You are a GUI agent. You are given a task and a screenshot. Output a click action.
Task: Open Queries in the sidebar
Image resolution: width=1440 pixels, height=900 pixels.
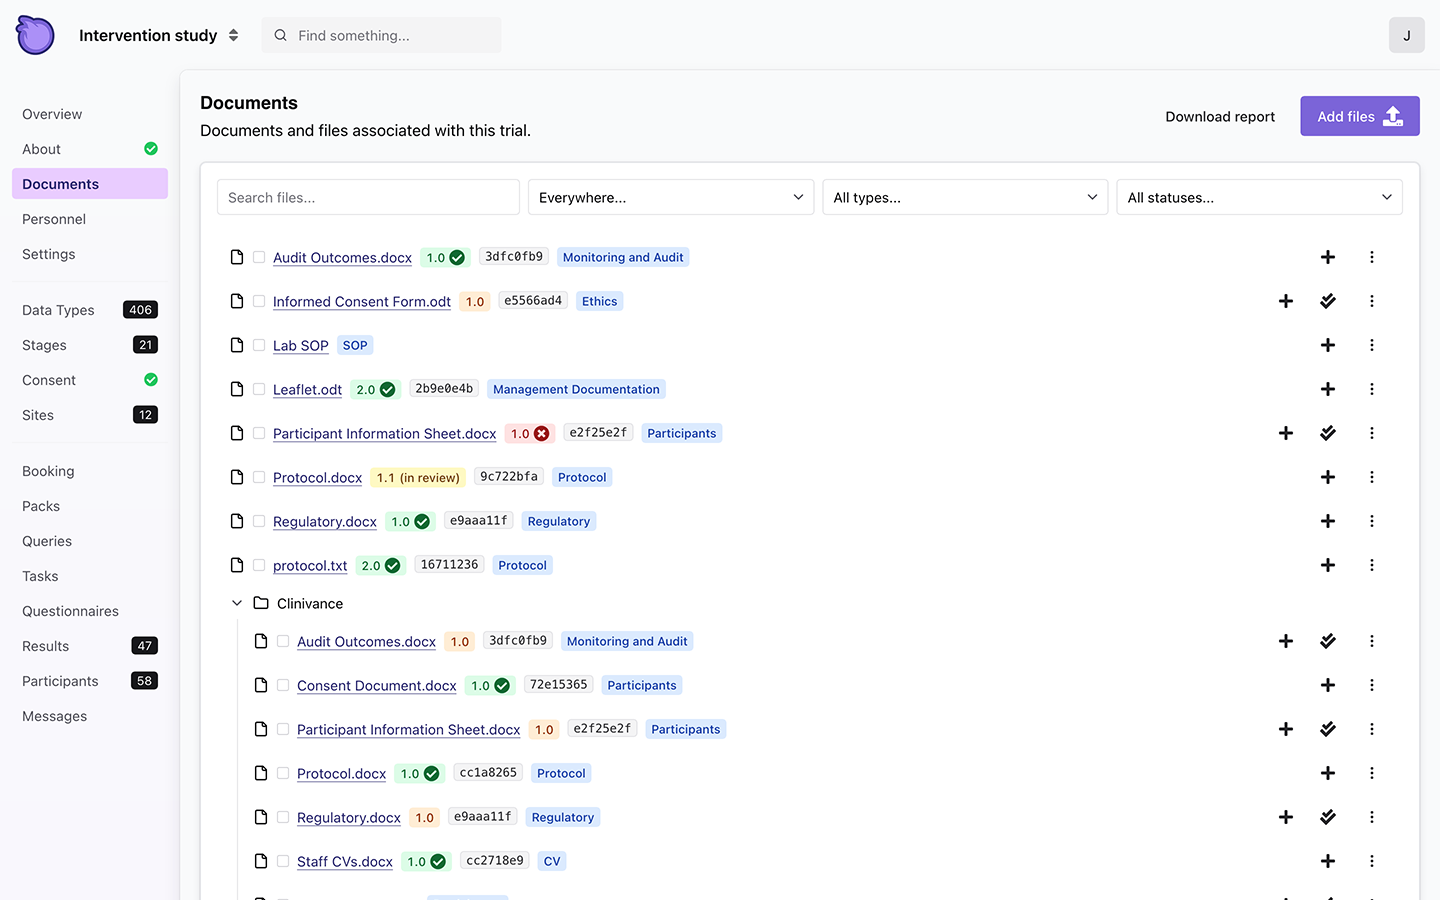tap(47, 541)
